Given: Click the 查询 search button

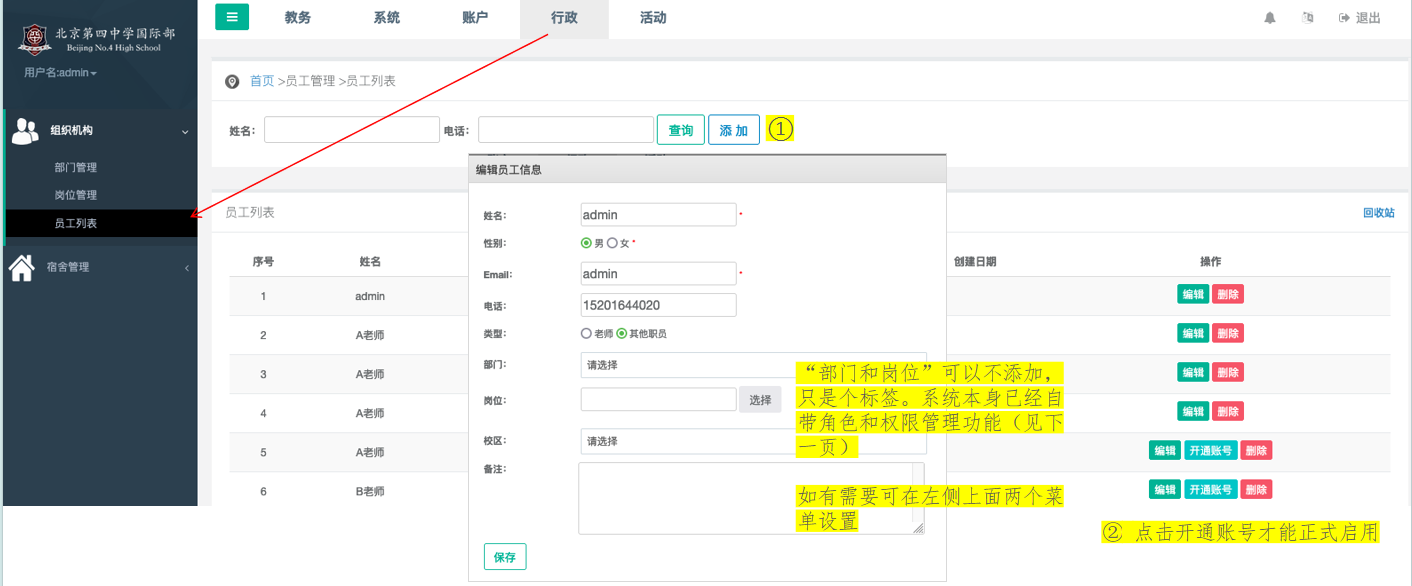Looking at the screenshot, I should (x=681, y=130).
